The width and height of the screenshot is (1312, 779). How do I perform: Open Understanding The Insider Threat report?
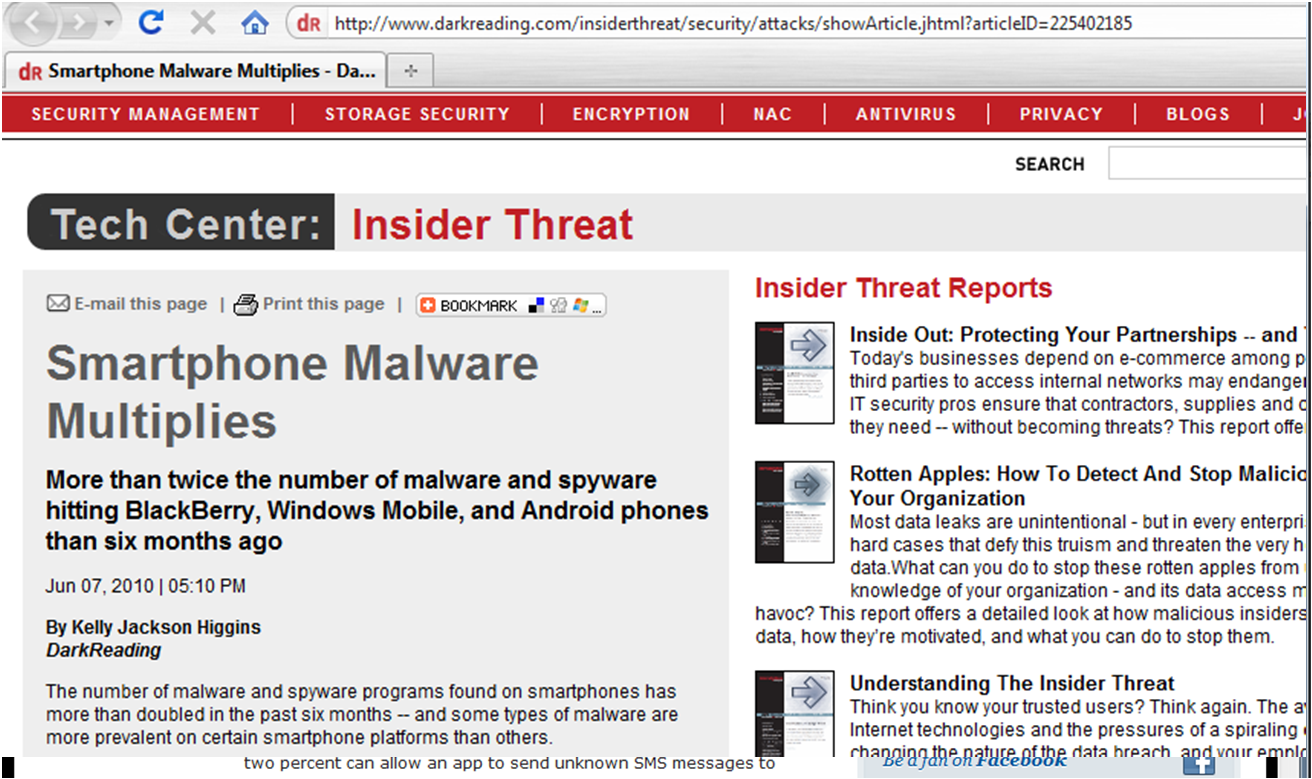[x=1012, y=684]
